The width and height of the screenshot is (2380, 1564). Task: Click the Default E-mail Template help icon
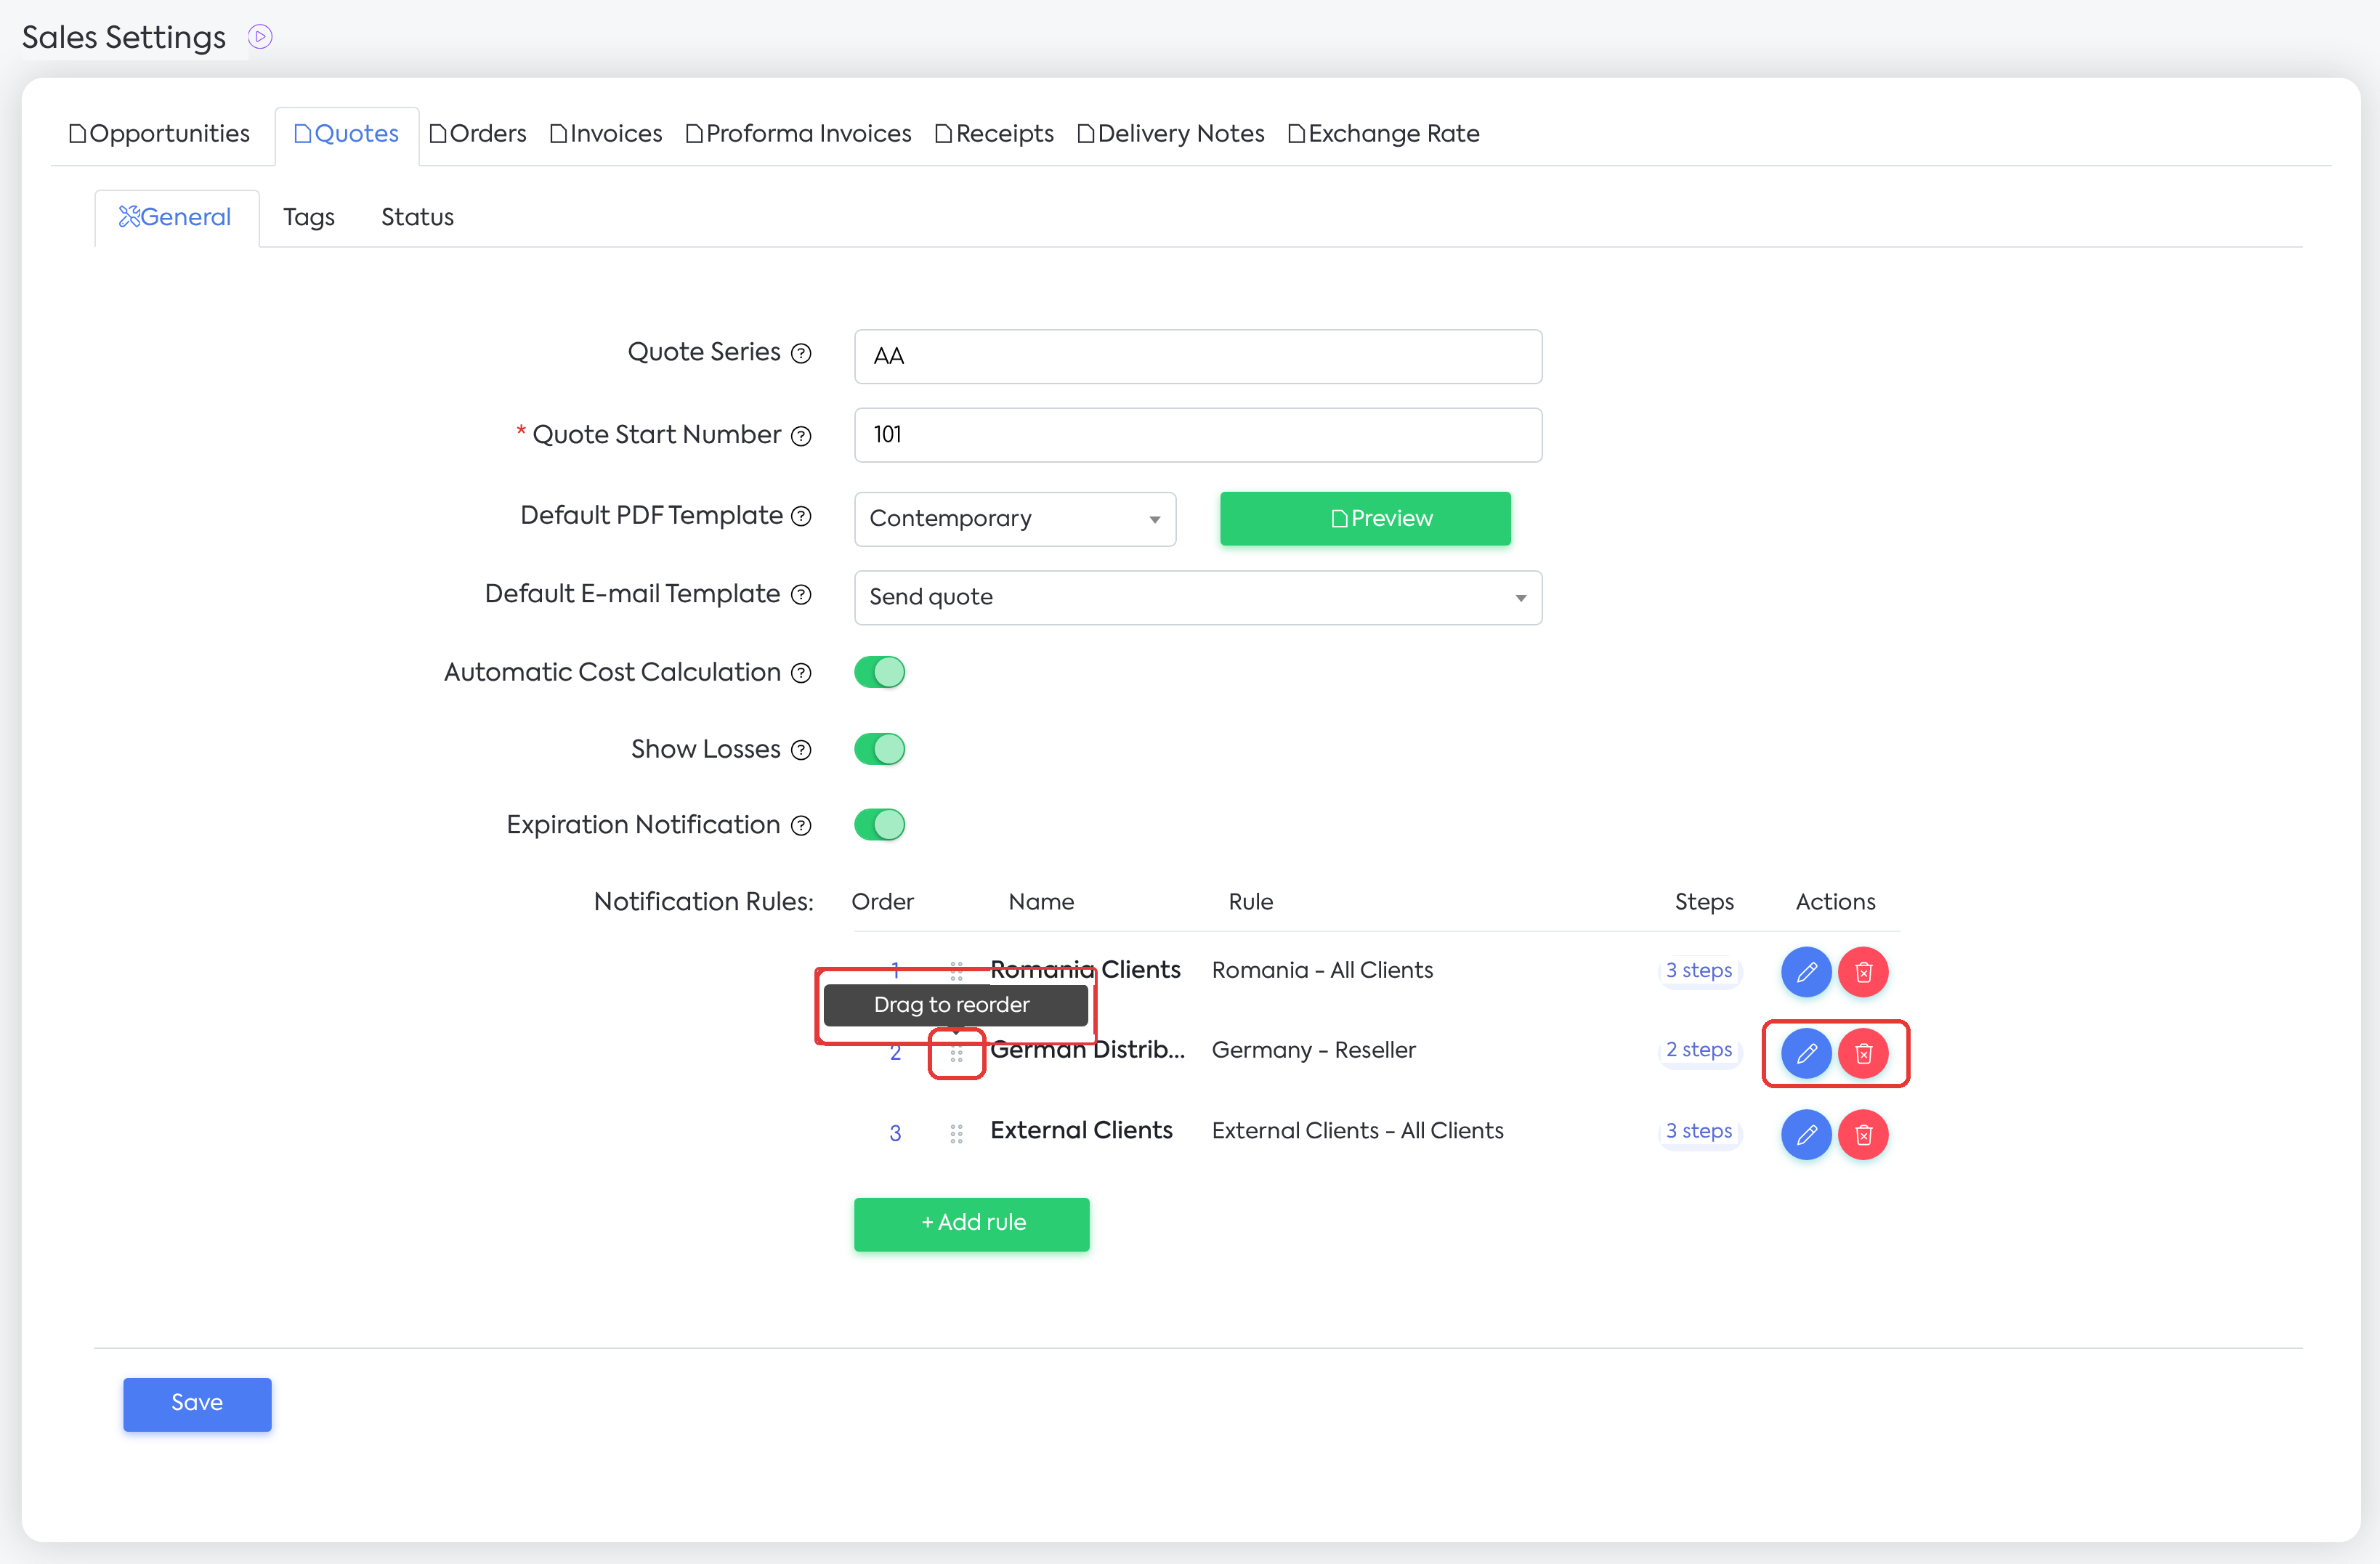tap(801, 595)
